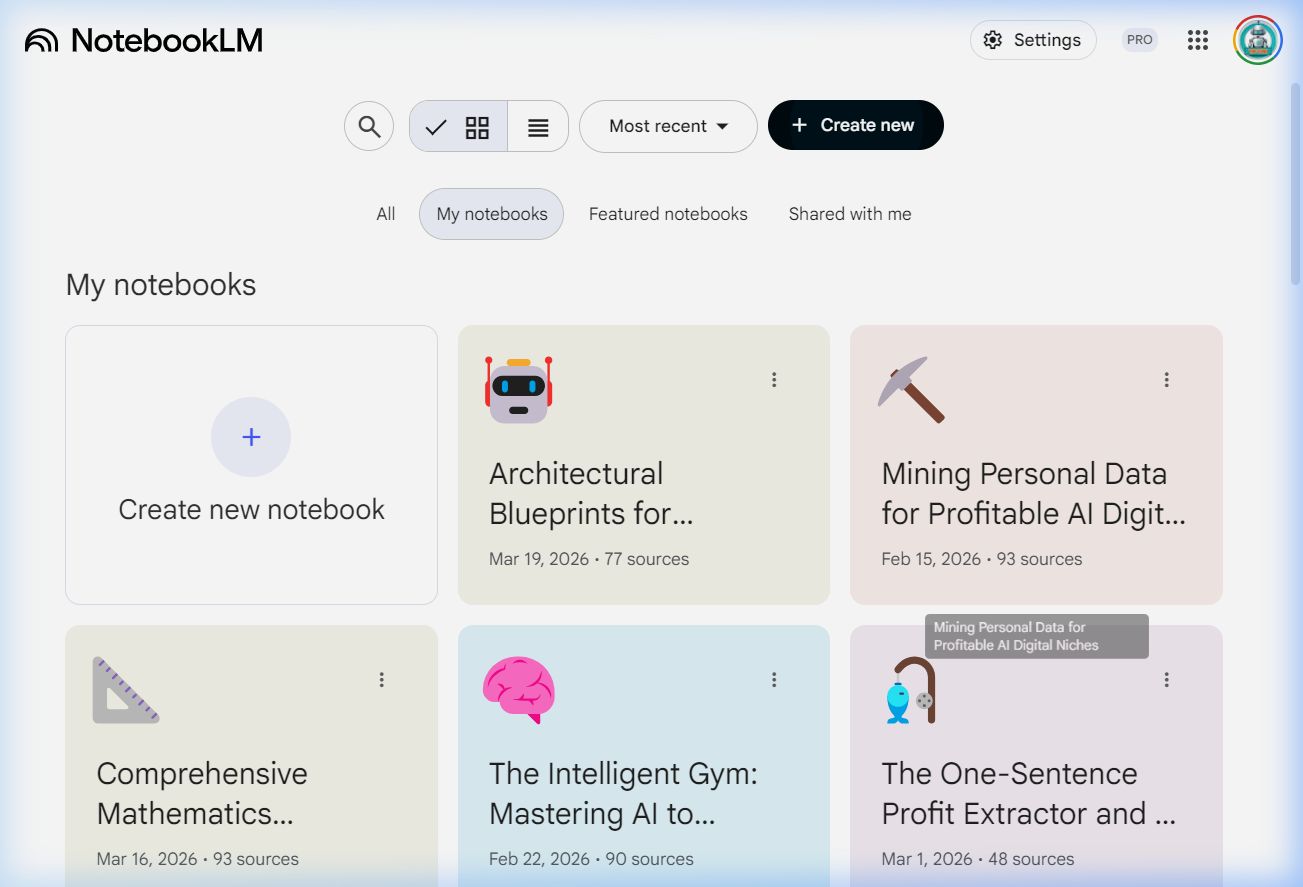Click the blue plus circle icon
The height and width of the screenshot is (887, 1303).
pos(251,437)
